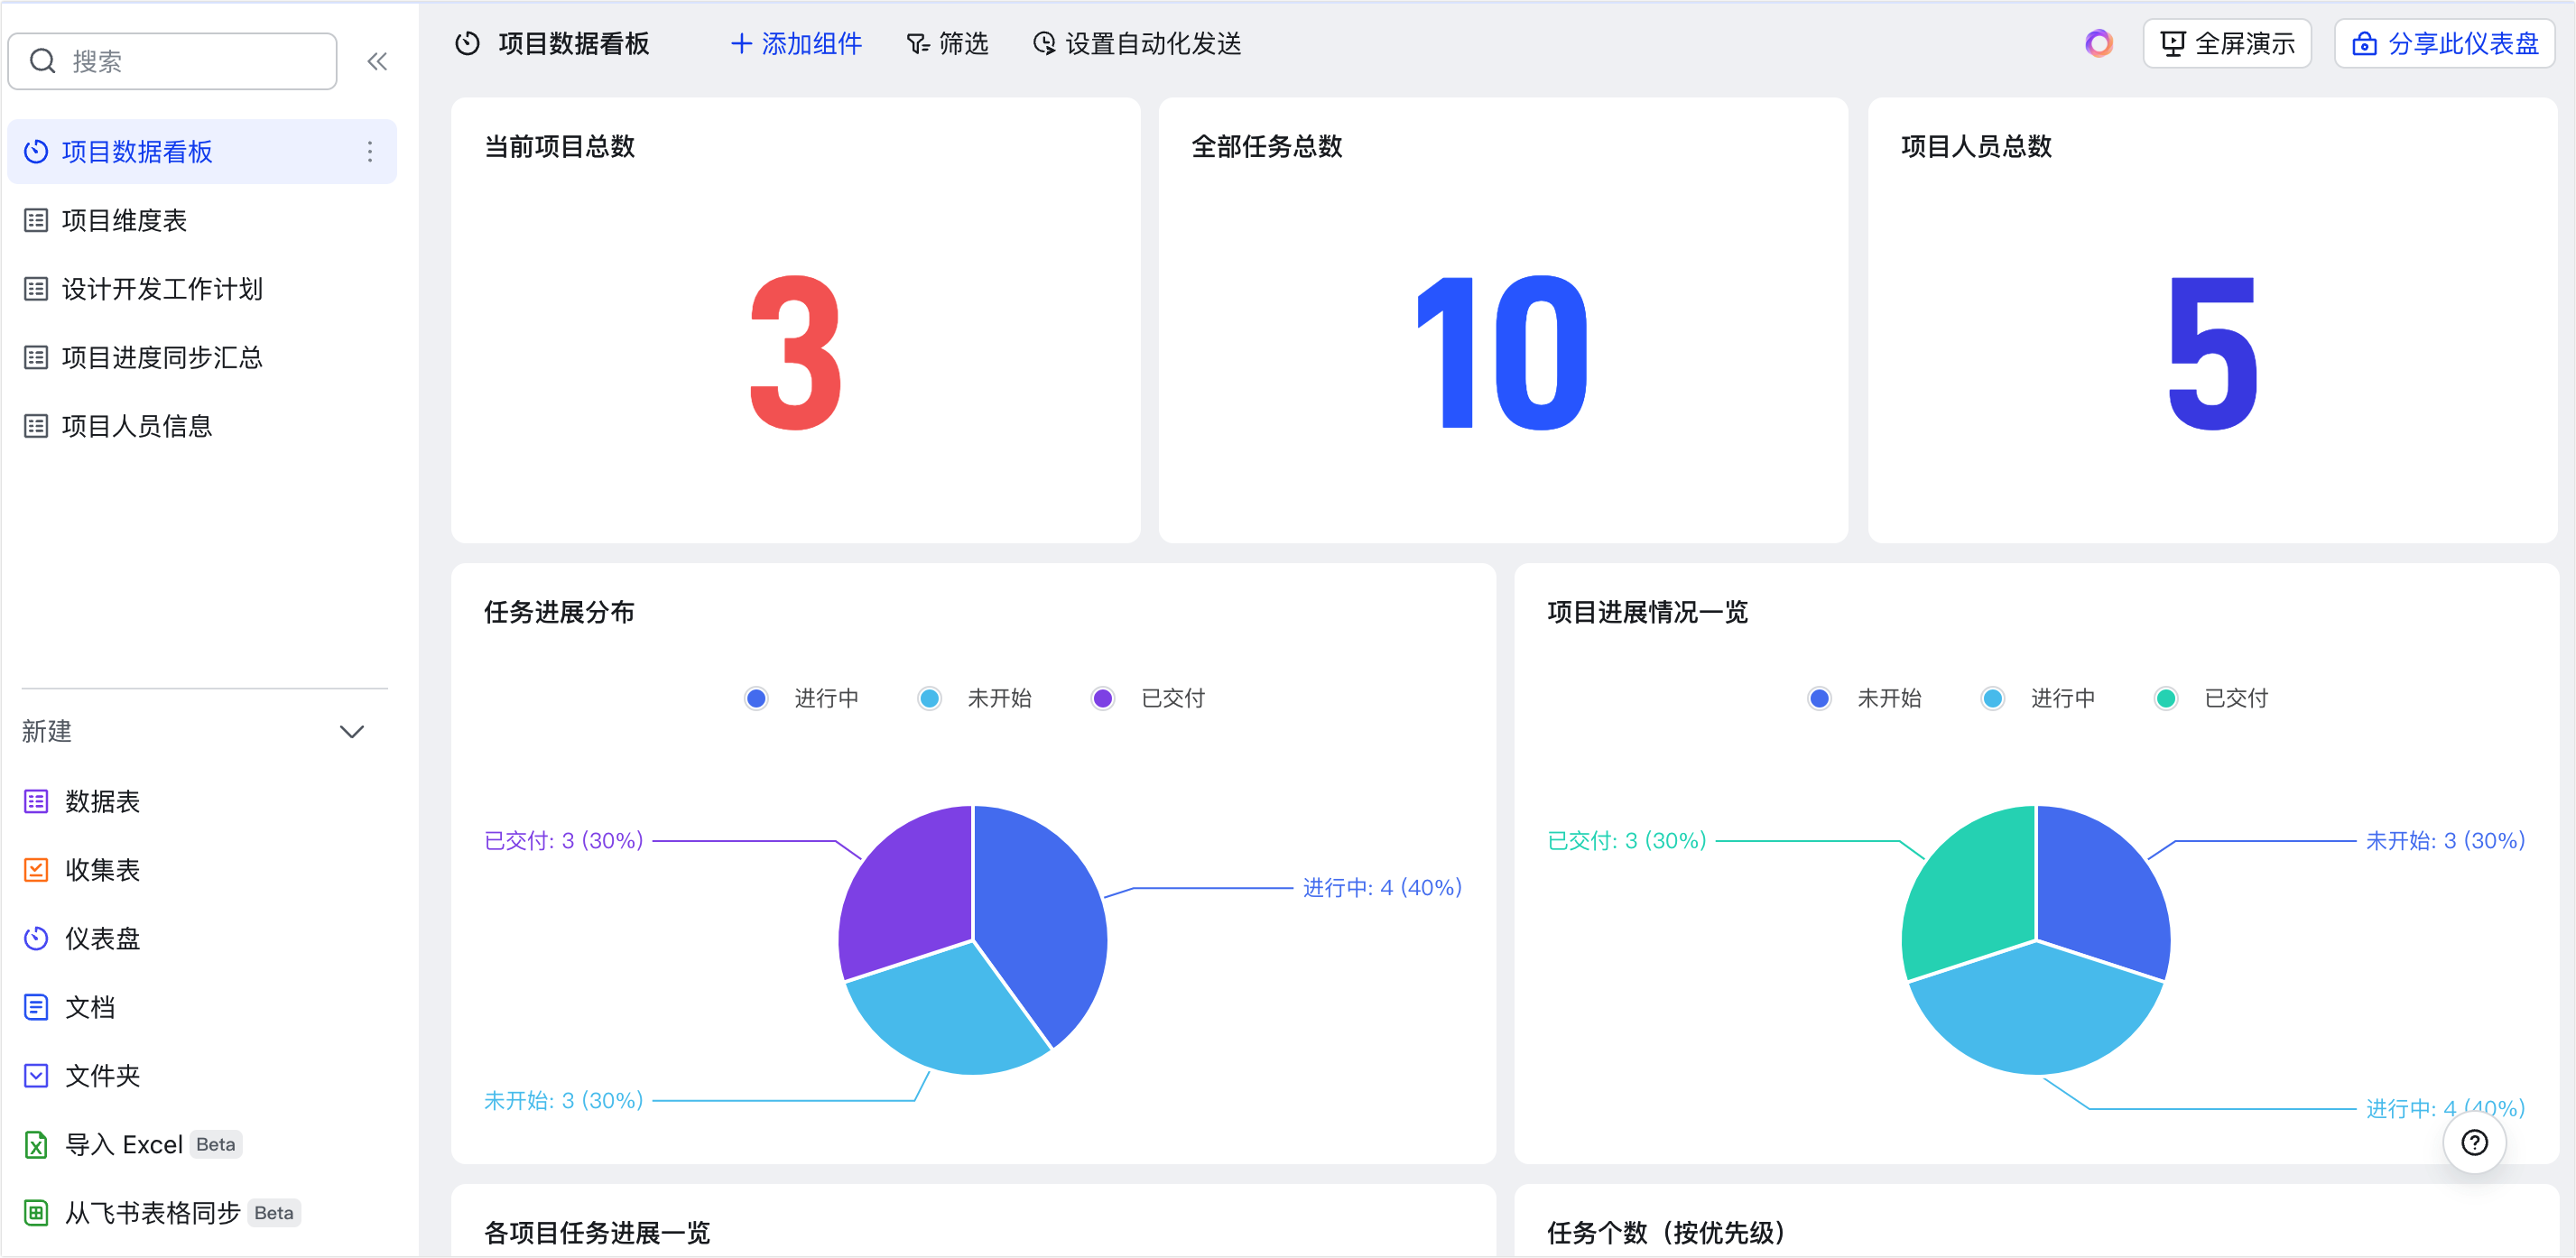Click the purple 数据表 icon under 新建
This screenshot has width=2576, height=1258.
[x=36, y=801]
